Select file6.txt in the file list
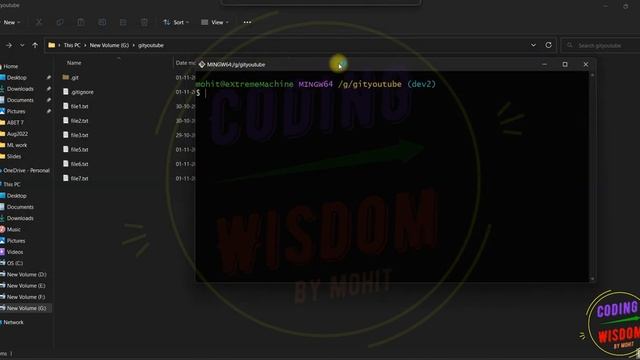The image size is (640, 360). click(x=76, y=164)
